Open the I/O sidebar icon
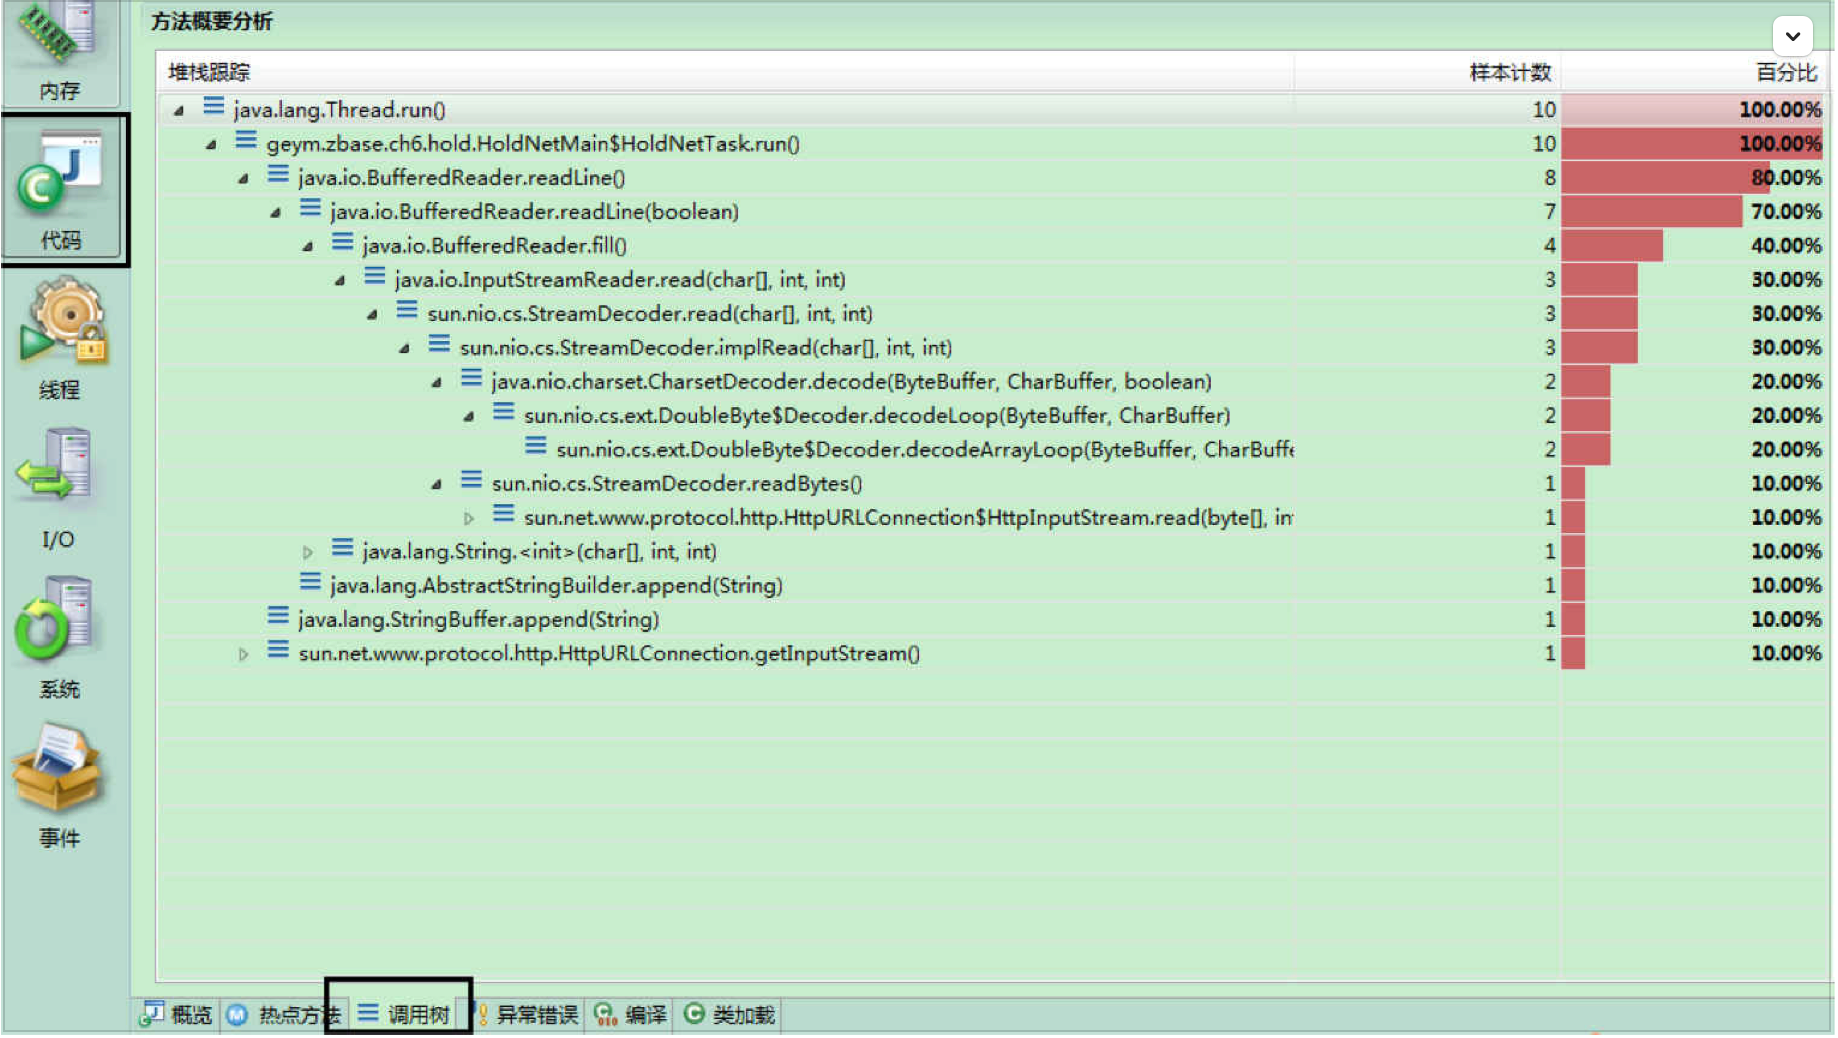Image resolution: width=1838 pixels, height=1038 pixels. tap(58, 487)
